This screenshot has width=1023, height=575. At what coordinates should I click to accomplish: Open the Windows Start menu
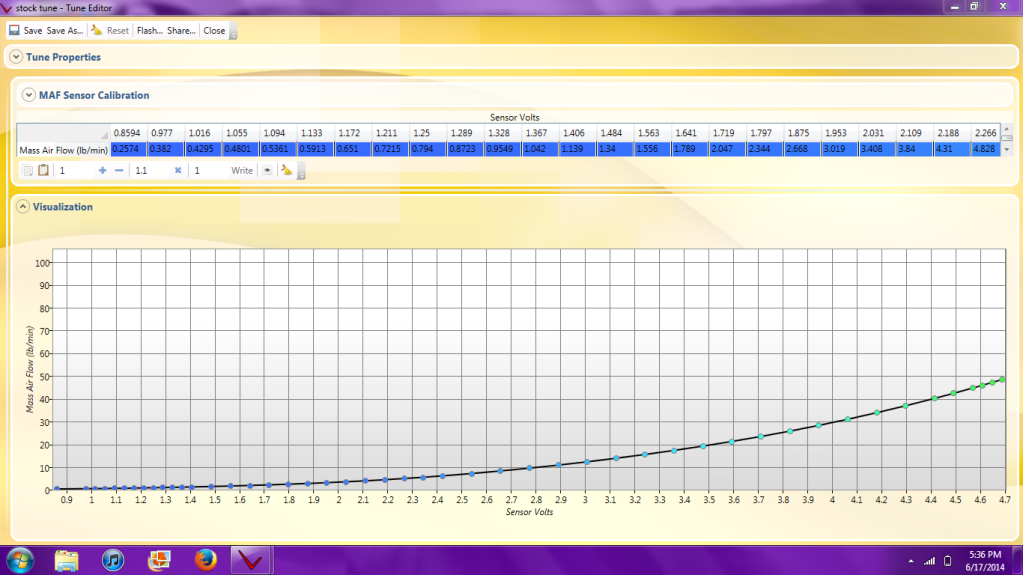click(x=20, y=561)
